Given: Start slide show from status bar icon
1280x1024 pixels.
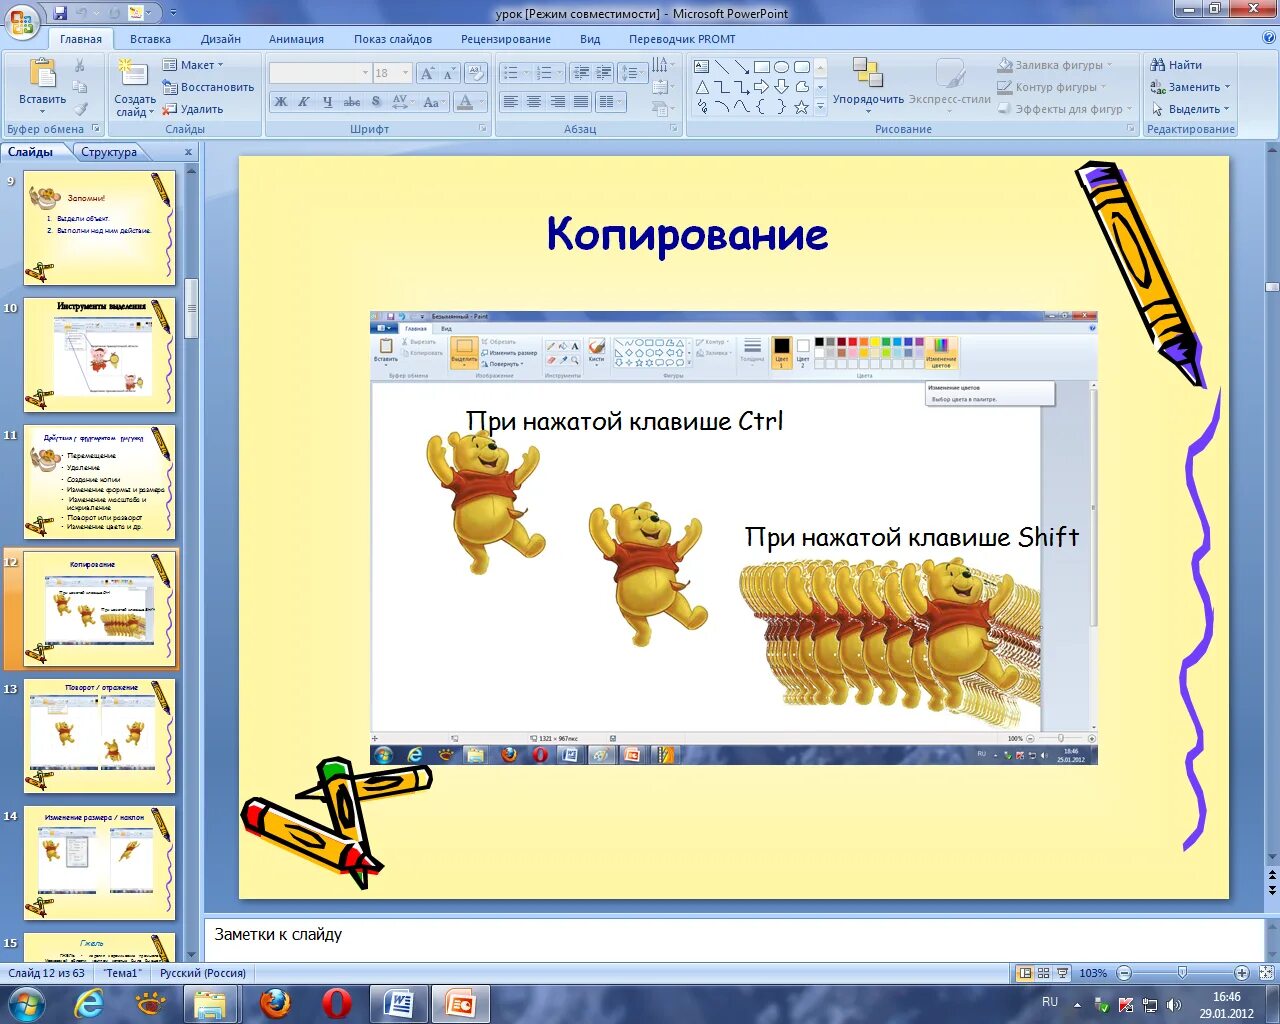Looking at the screenshot, I should click(x=1062, y=973).
